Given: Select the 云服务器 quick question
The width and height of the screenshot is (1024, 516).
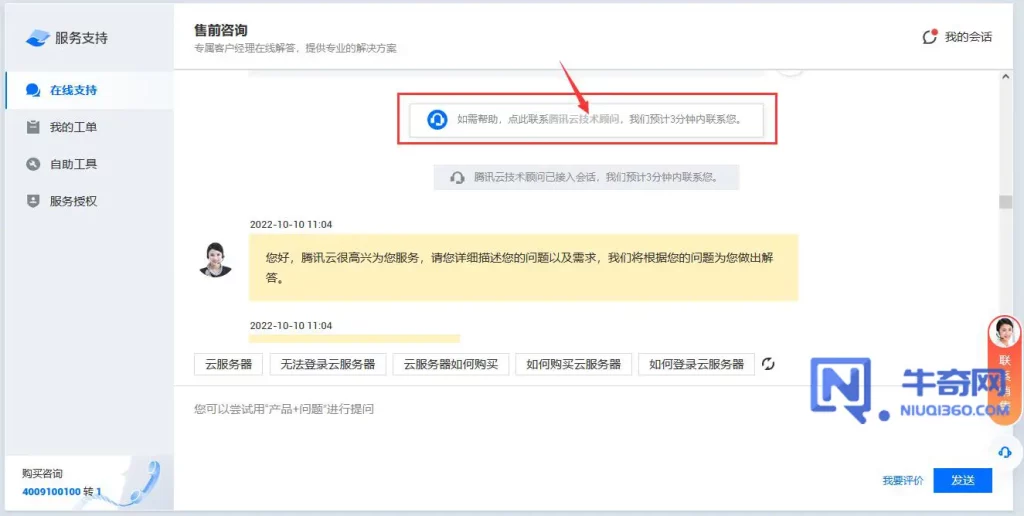Looking at the screenshot, I should click(x=228, y=364).
